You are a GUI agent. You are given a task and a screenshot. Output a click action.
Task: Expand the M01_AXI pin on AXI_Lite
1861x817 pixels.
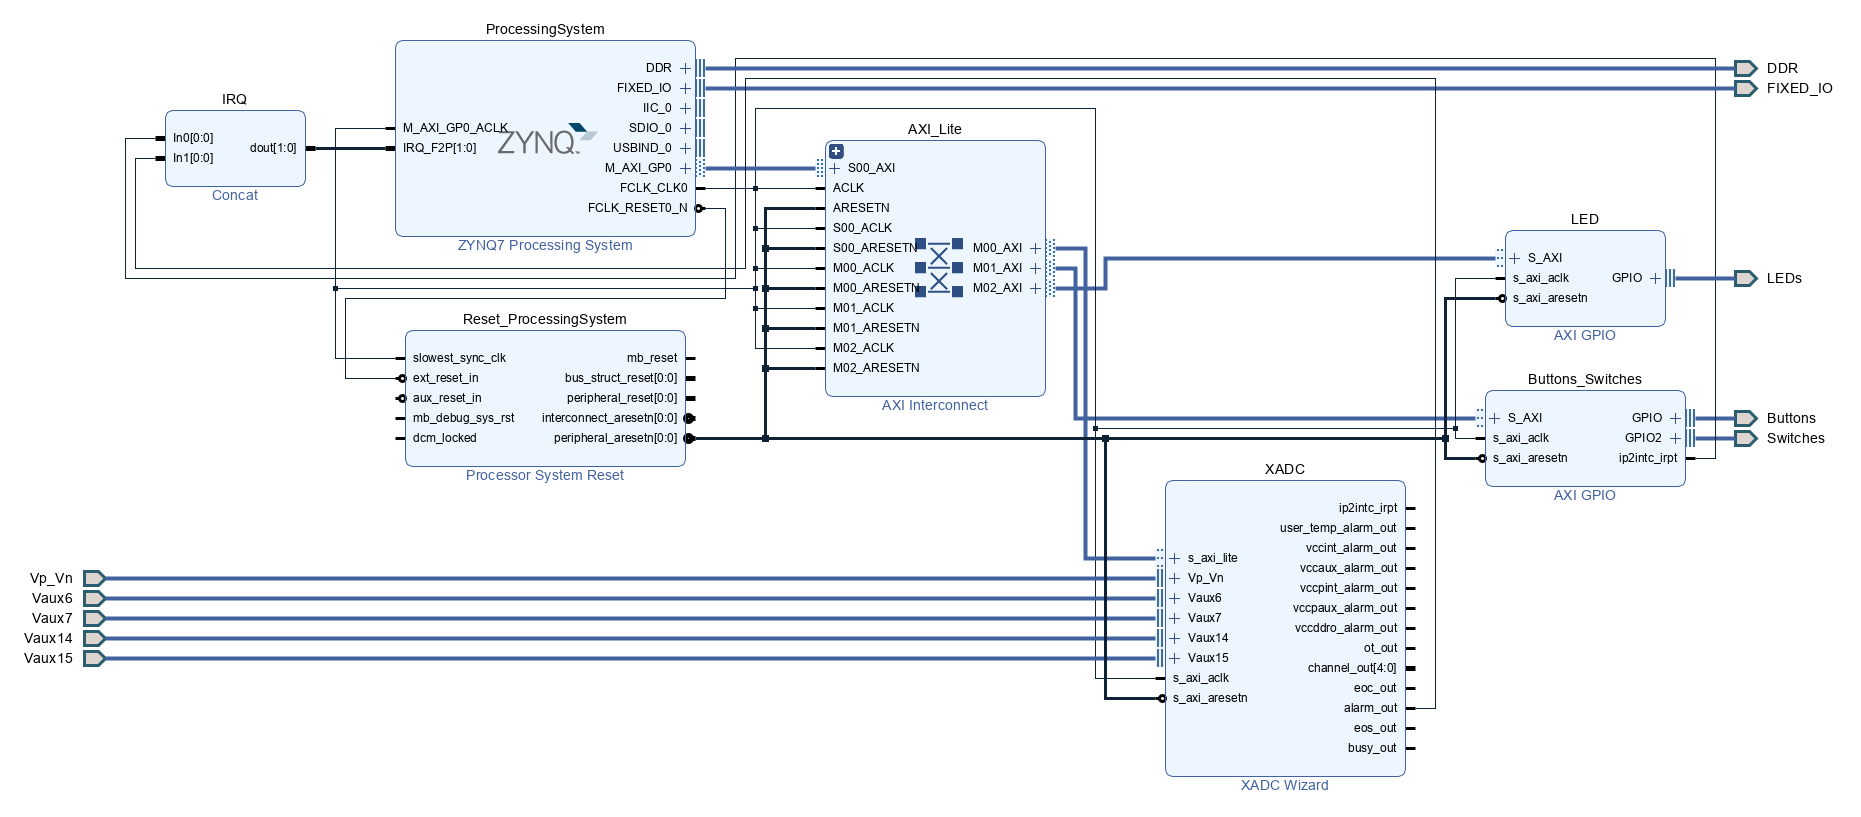[x=1035, y=268]
